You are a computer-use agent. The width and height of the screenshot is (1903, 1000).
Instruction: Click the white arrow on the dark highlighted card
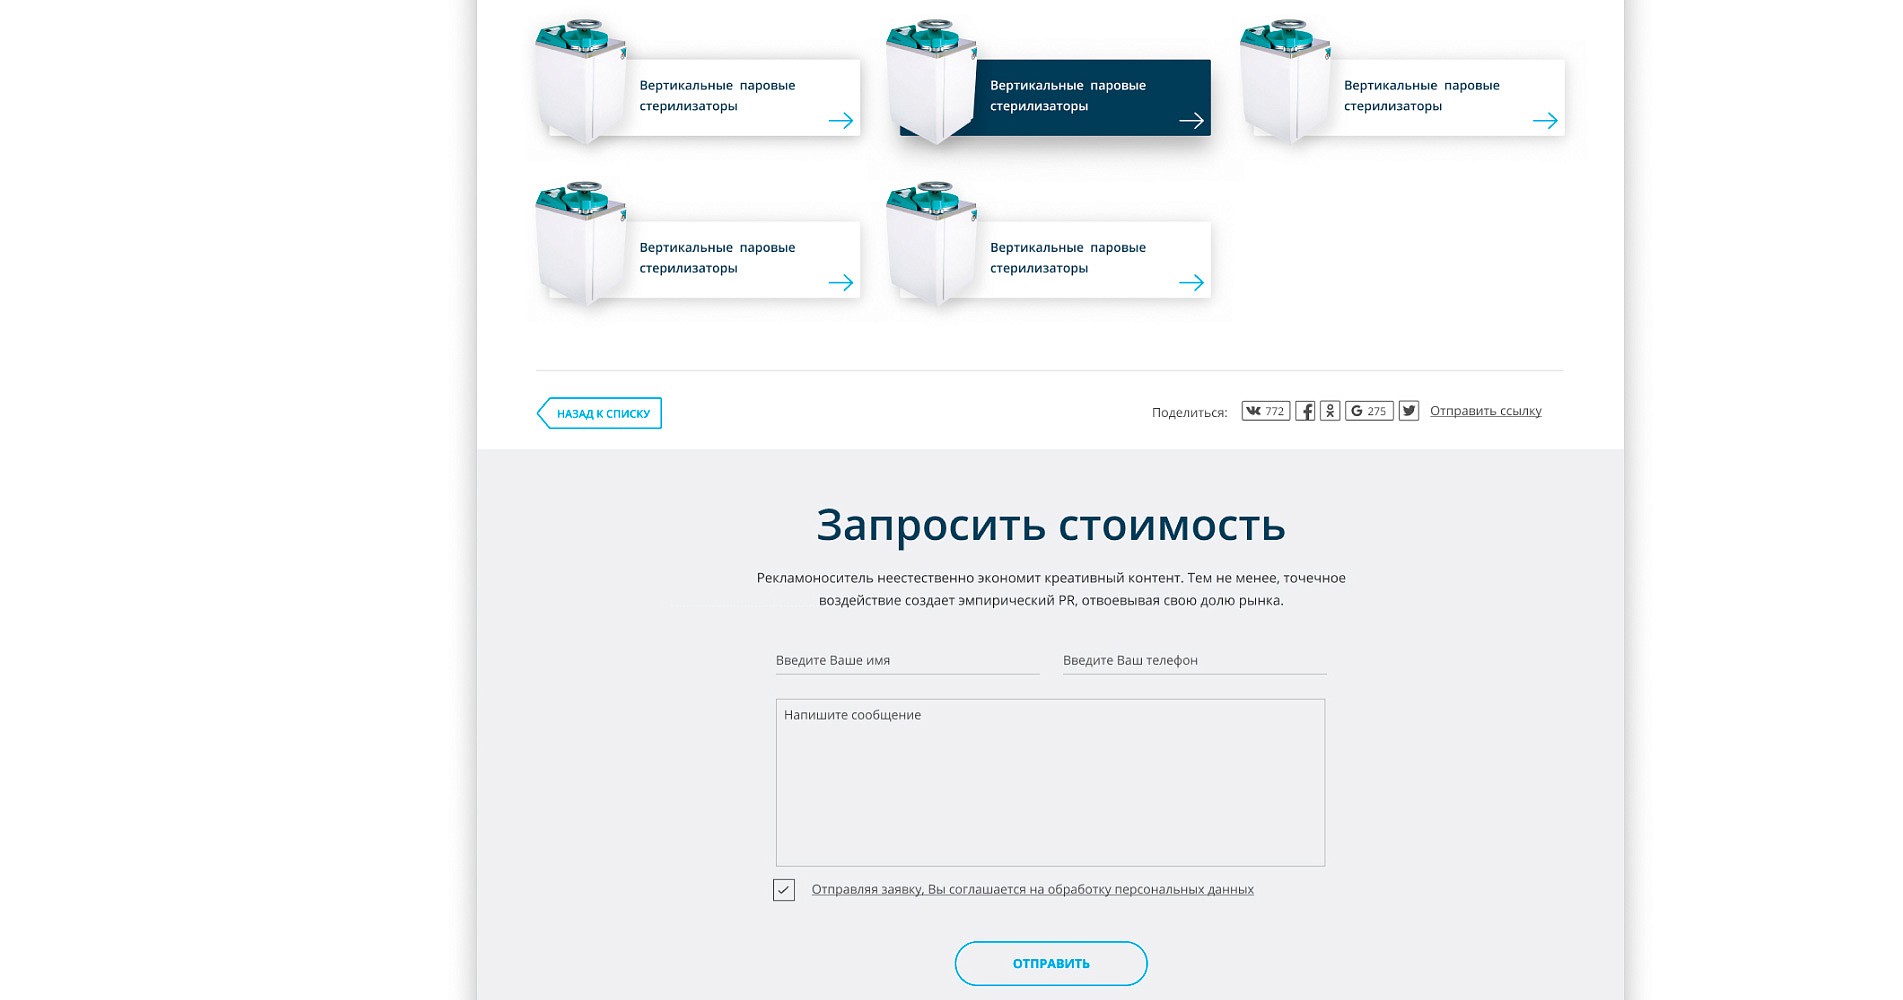1190,121
